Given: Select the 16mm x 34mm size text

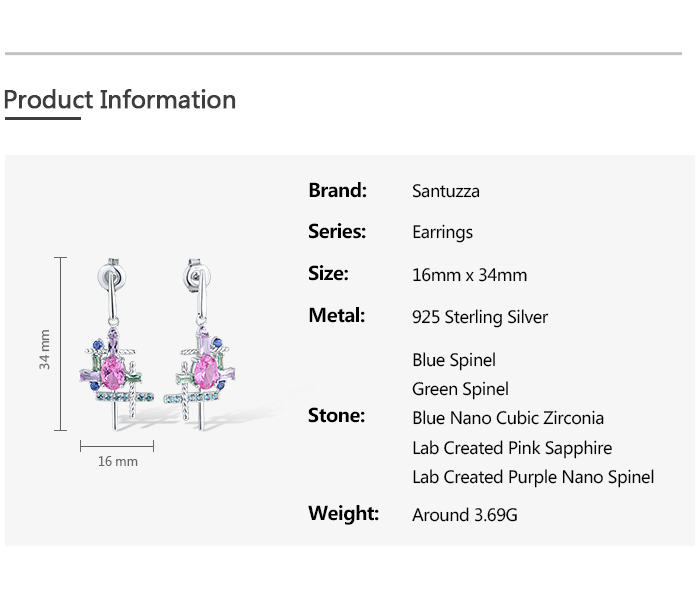Looking at the screenshot, I should [x=470, y=275].
